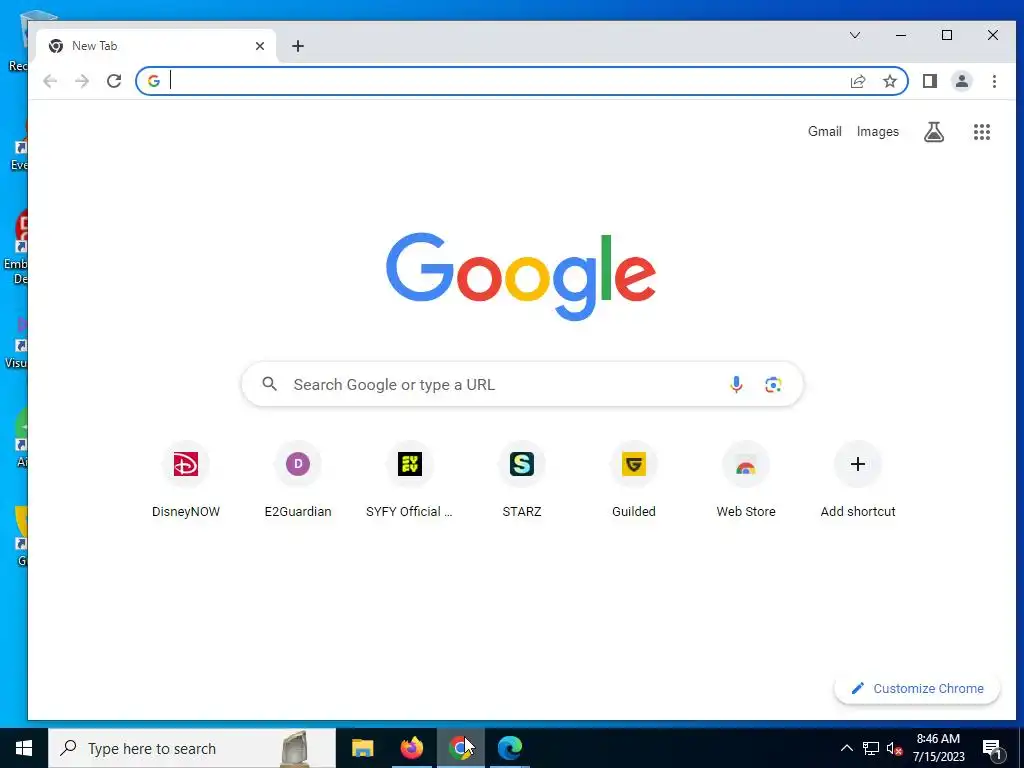Click the muted volume tray icon
Screen dimensions: 1024x768
tap(895, 748)
